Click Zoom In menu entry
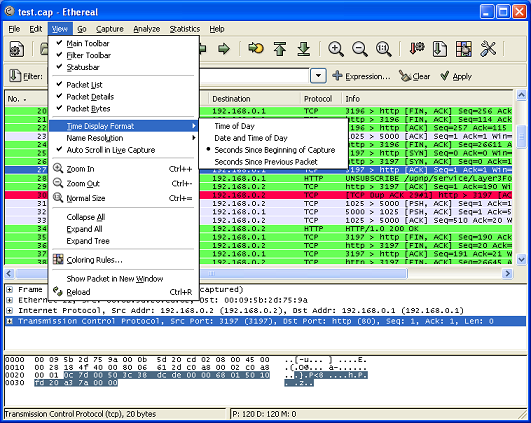Viewport: 531px width, 423px height. [x=123, y=169]
